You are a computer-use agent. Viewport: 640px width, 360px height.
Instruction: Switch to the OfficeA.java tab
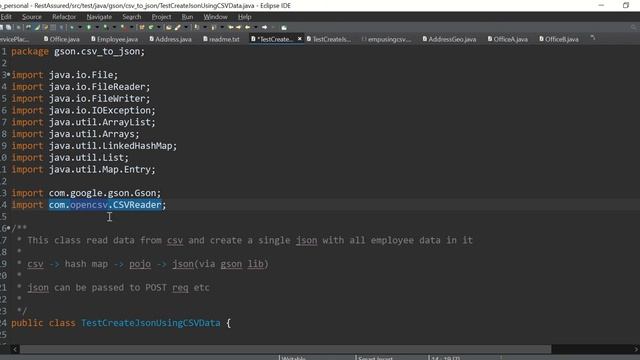click(508, 39)
